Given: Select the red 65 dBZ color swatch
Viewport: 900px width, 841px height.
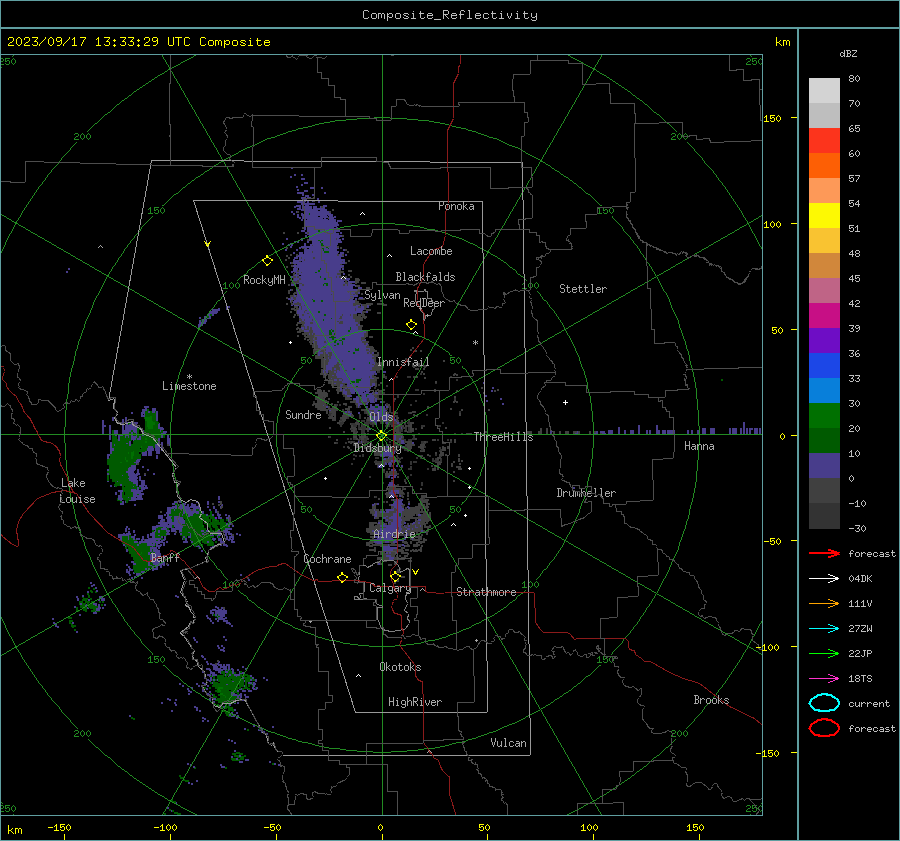Looking at the screenshot, I should [x=824, y=141].
